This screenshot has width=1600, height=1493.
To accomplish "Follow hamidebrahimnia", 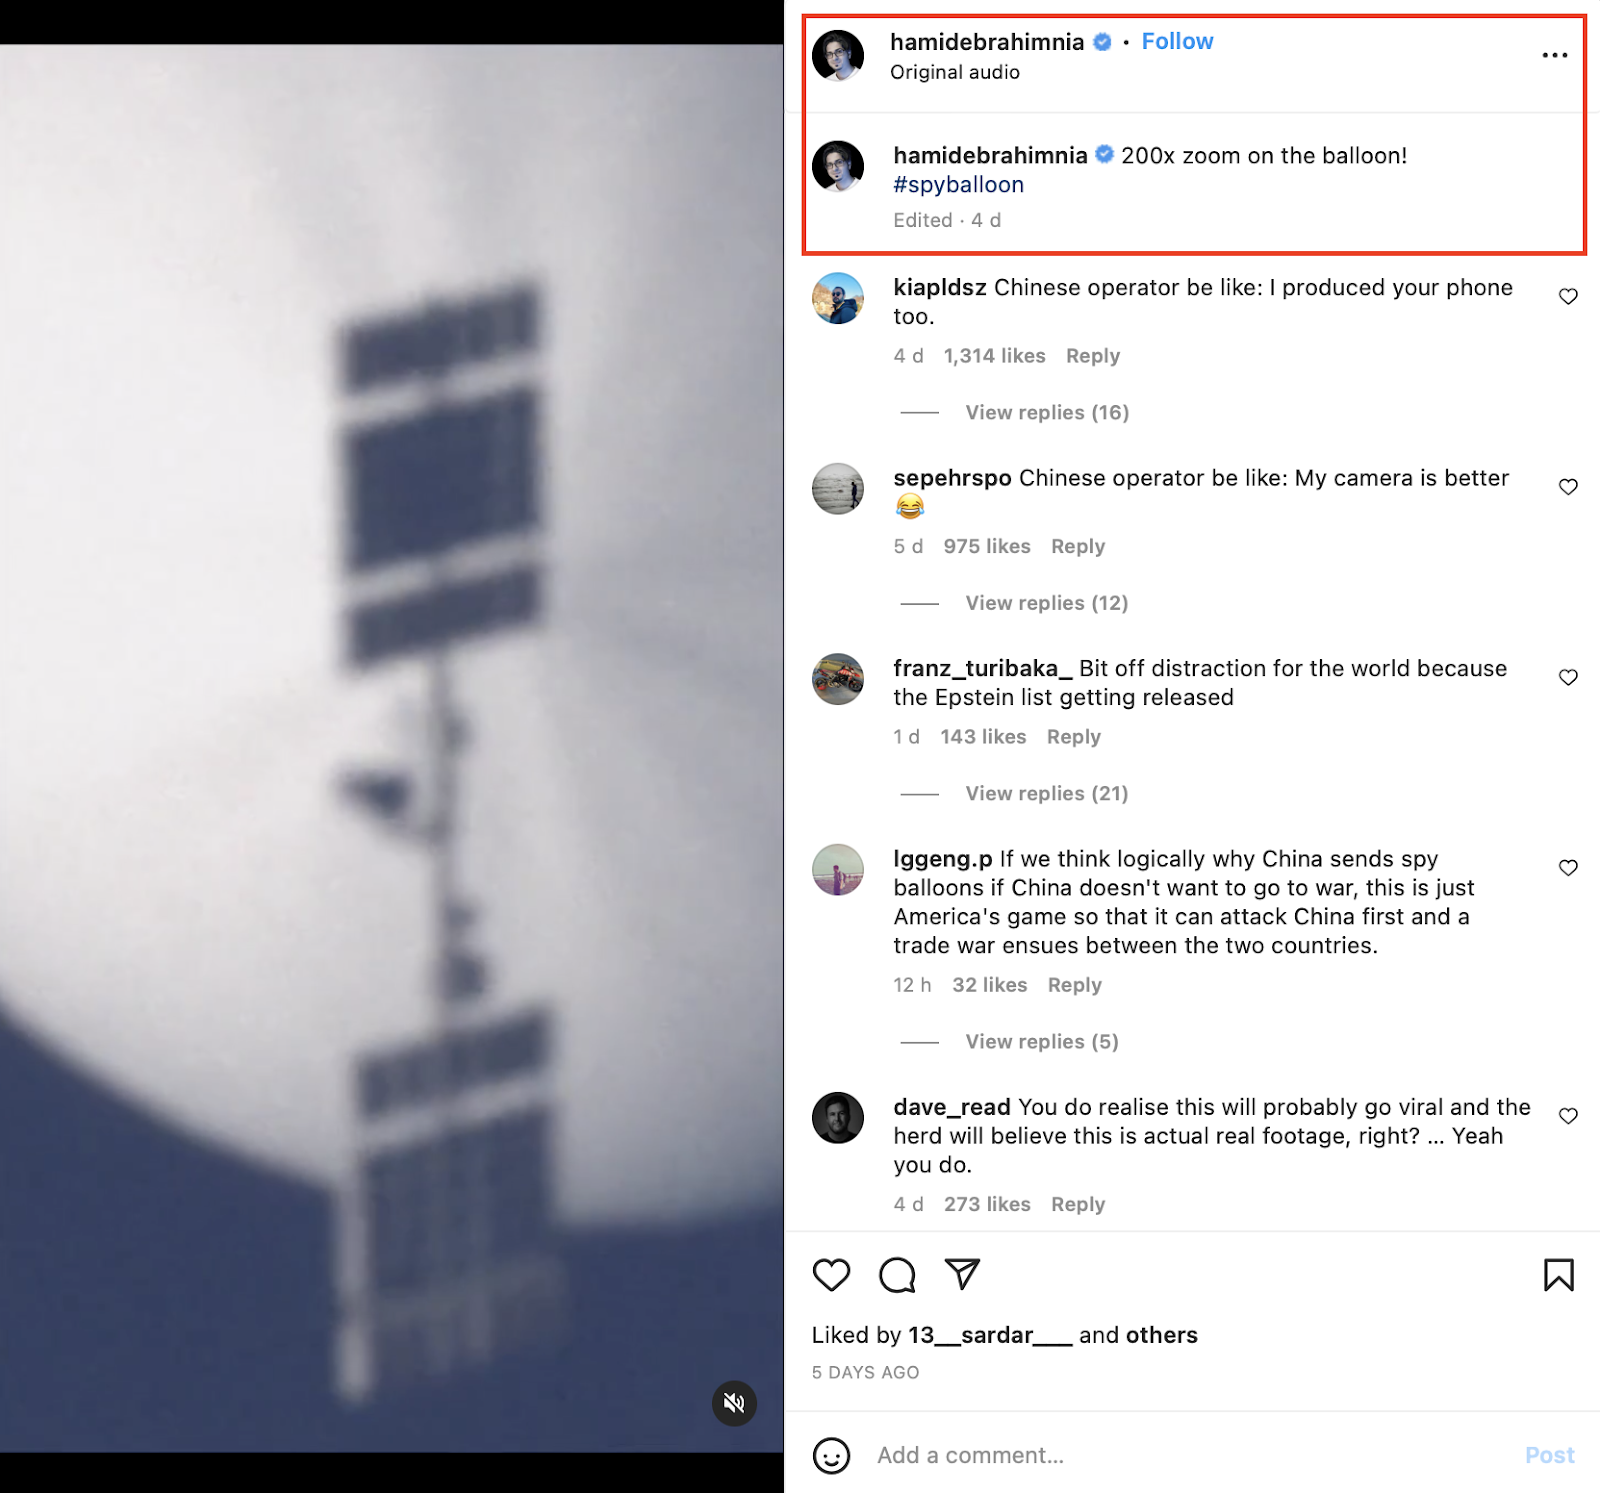I will click(1177, 41).
